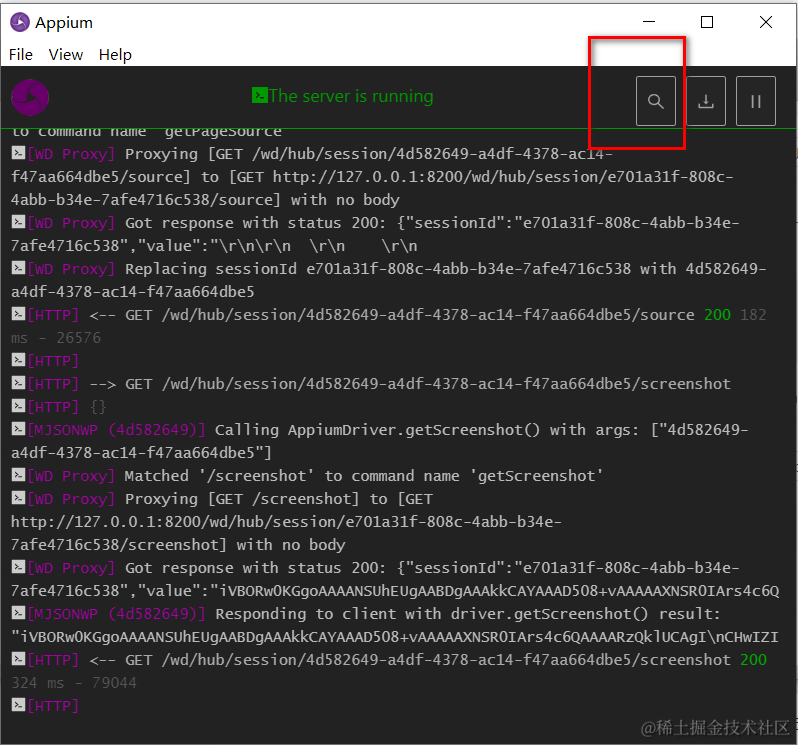Screen dimensions: 798x745
Task: Download the raw server logs
Action: coord(705,101)
